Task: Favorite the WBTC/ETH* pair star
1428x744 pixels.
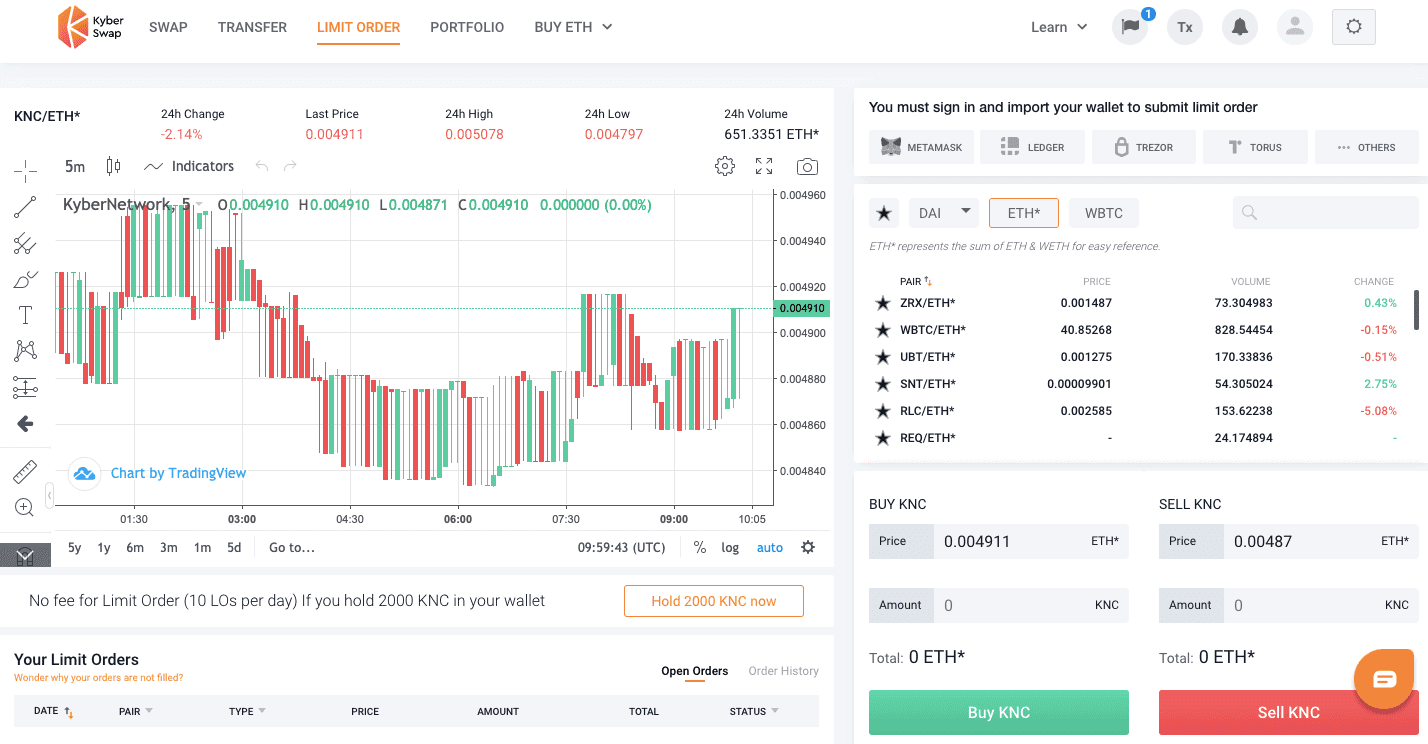Action: point(882,330)
